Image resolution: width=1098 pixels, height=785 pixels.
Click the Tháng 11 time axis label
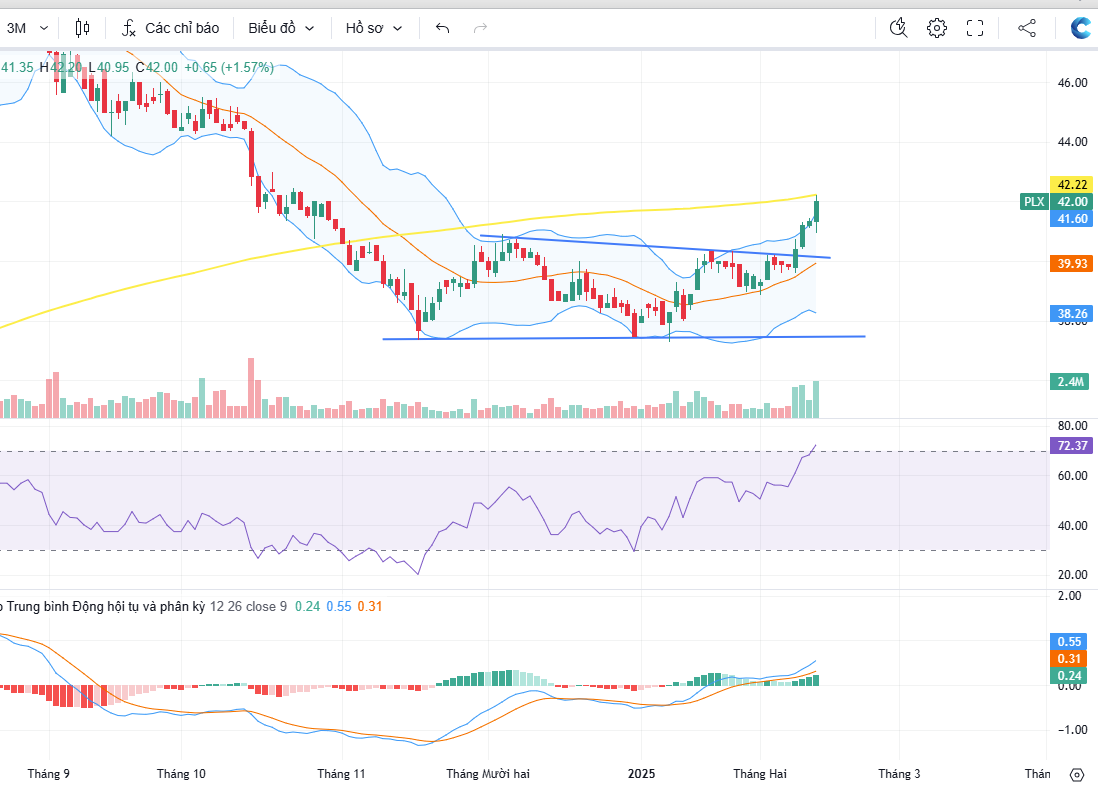341,774
